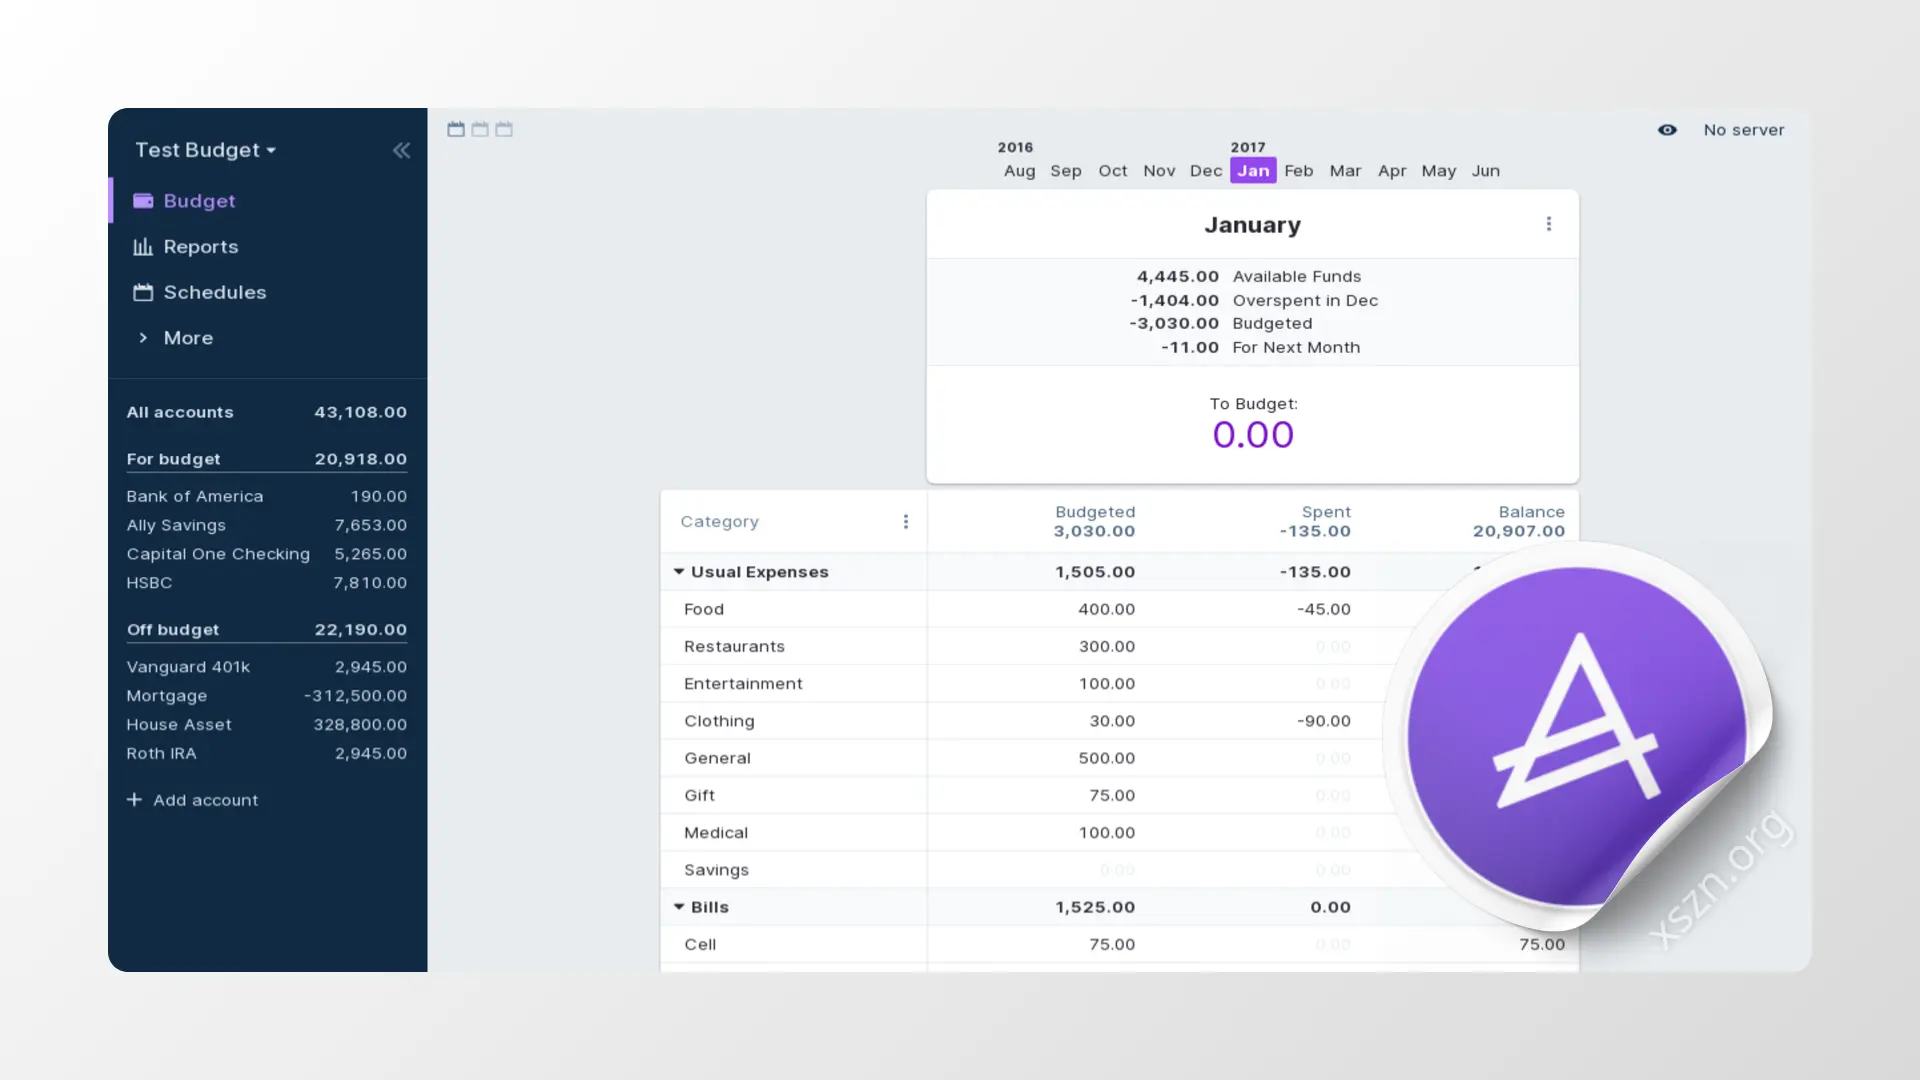Edit Entertainment budgeted amount 100.00

1106,684
